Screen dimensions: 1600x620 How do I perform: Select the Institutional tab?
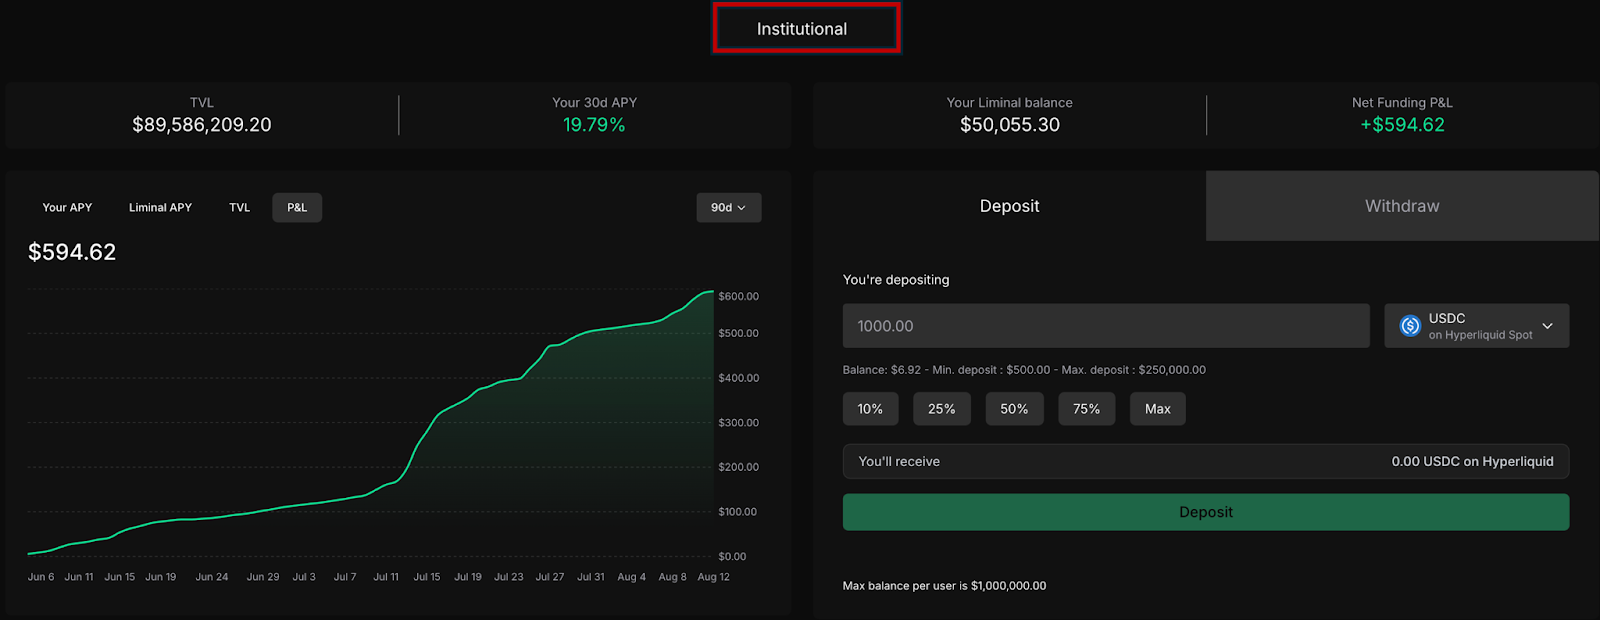(x=805, y=29)
